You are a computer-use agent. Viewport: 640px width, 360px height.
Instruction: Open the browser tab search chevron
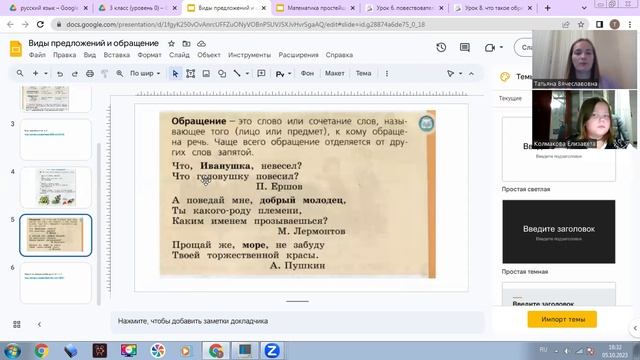584,8
